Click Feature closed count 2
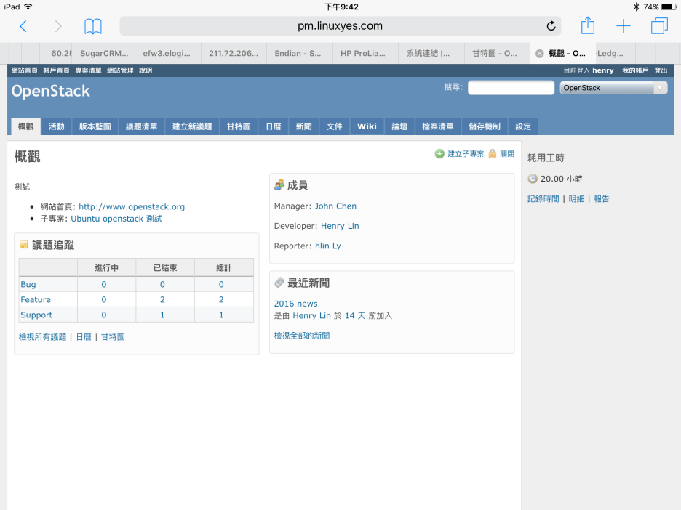 click(162, 299)
